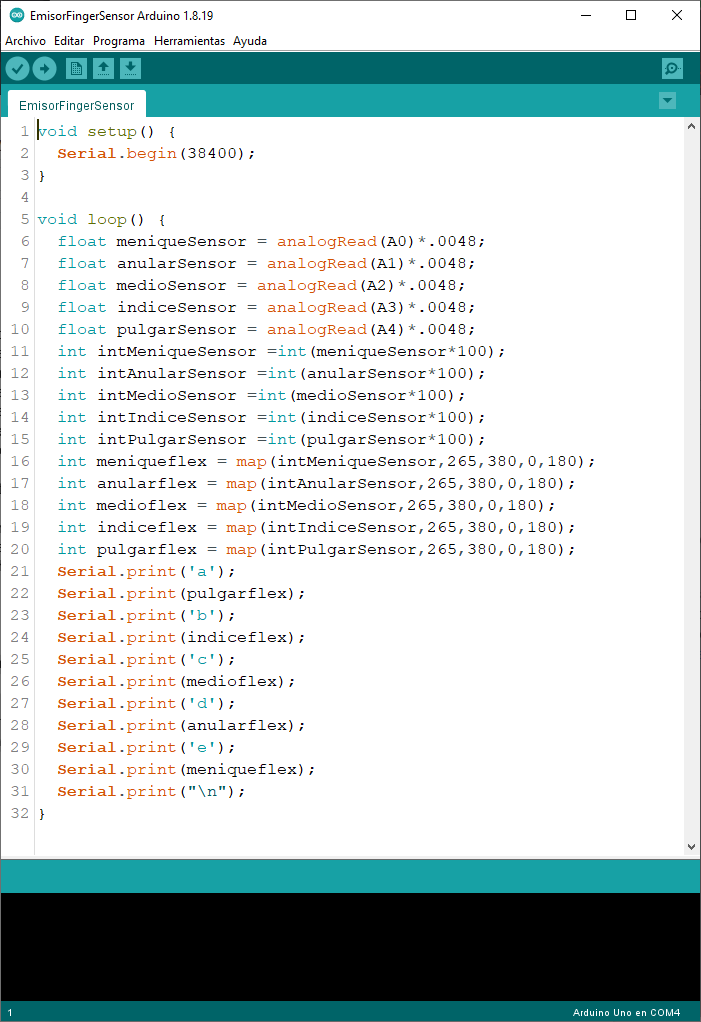Click 'intMedioSensor' declaration on line 13

pyautogui.click(x=167, y=396)
